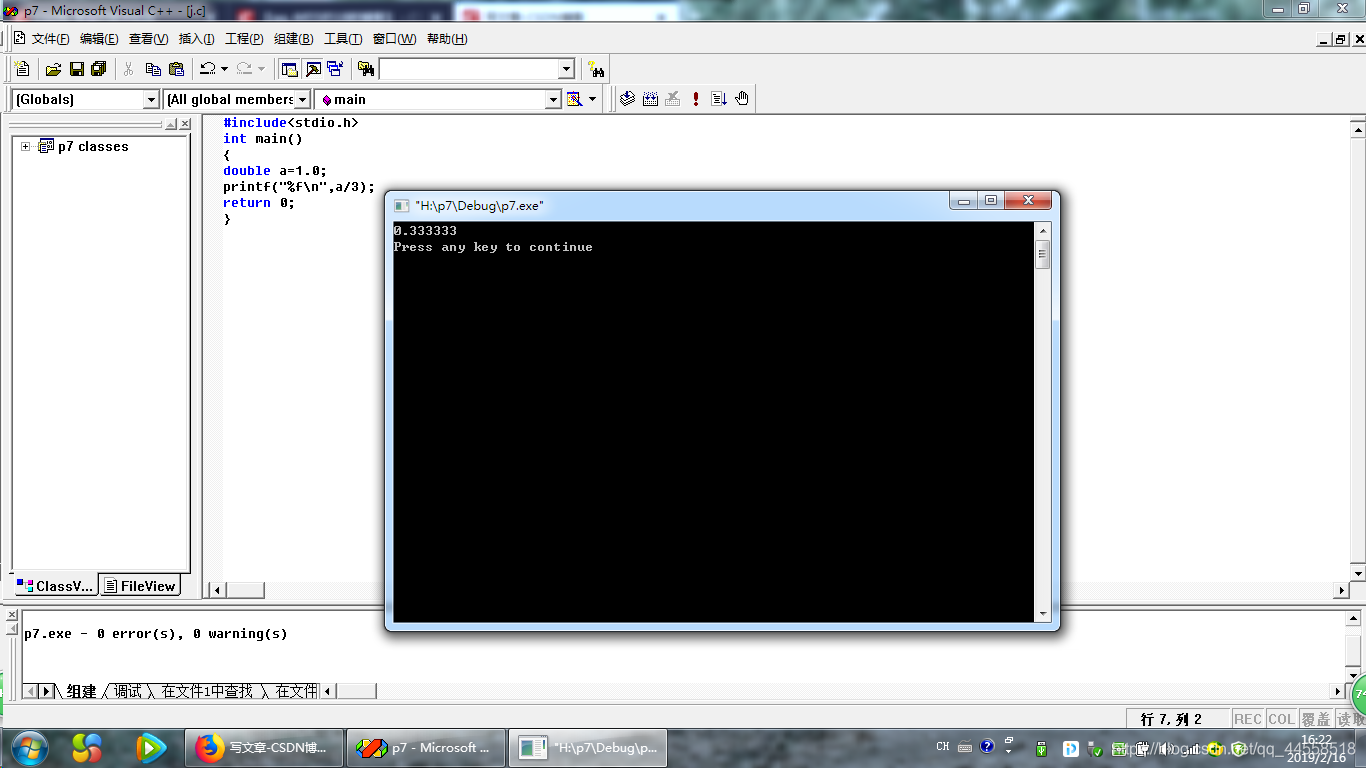
Task: Click the red exclamation Execute Program icon
Action: pos(696,99)
